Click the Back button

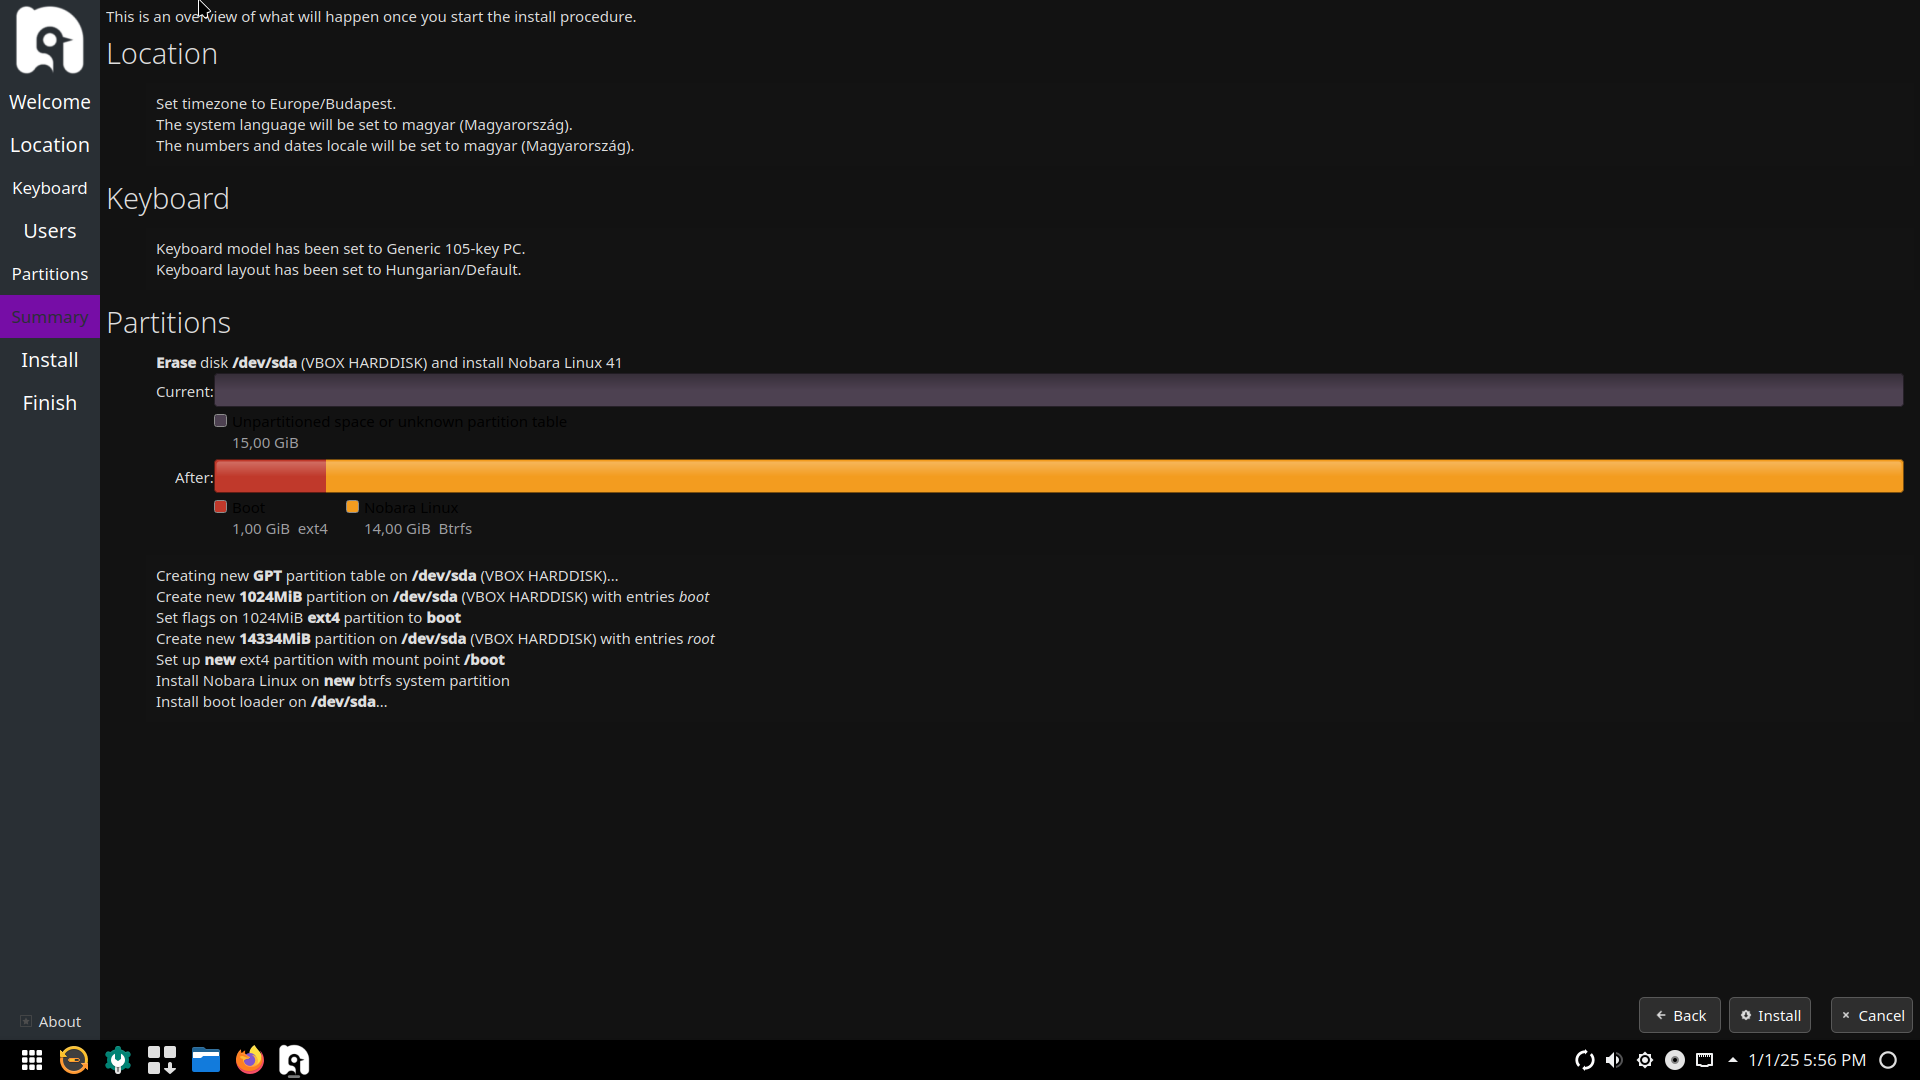pos(1680,1015)
